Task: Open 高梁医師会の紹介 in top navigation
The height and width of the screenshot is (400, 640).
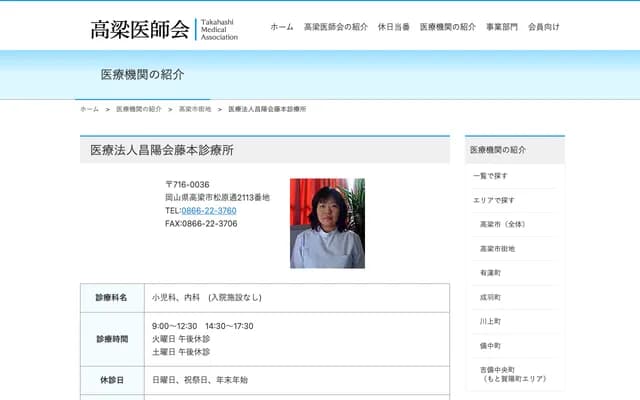Action: click(x=336, y=27)
